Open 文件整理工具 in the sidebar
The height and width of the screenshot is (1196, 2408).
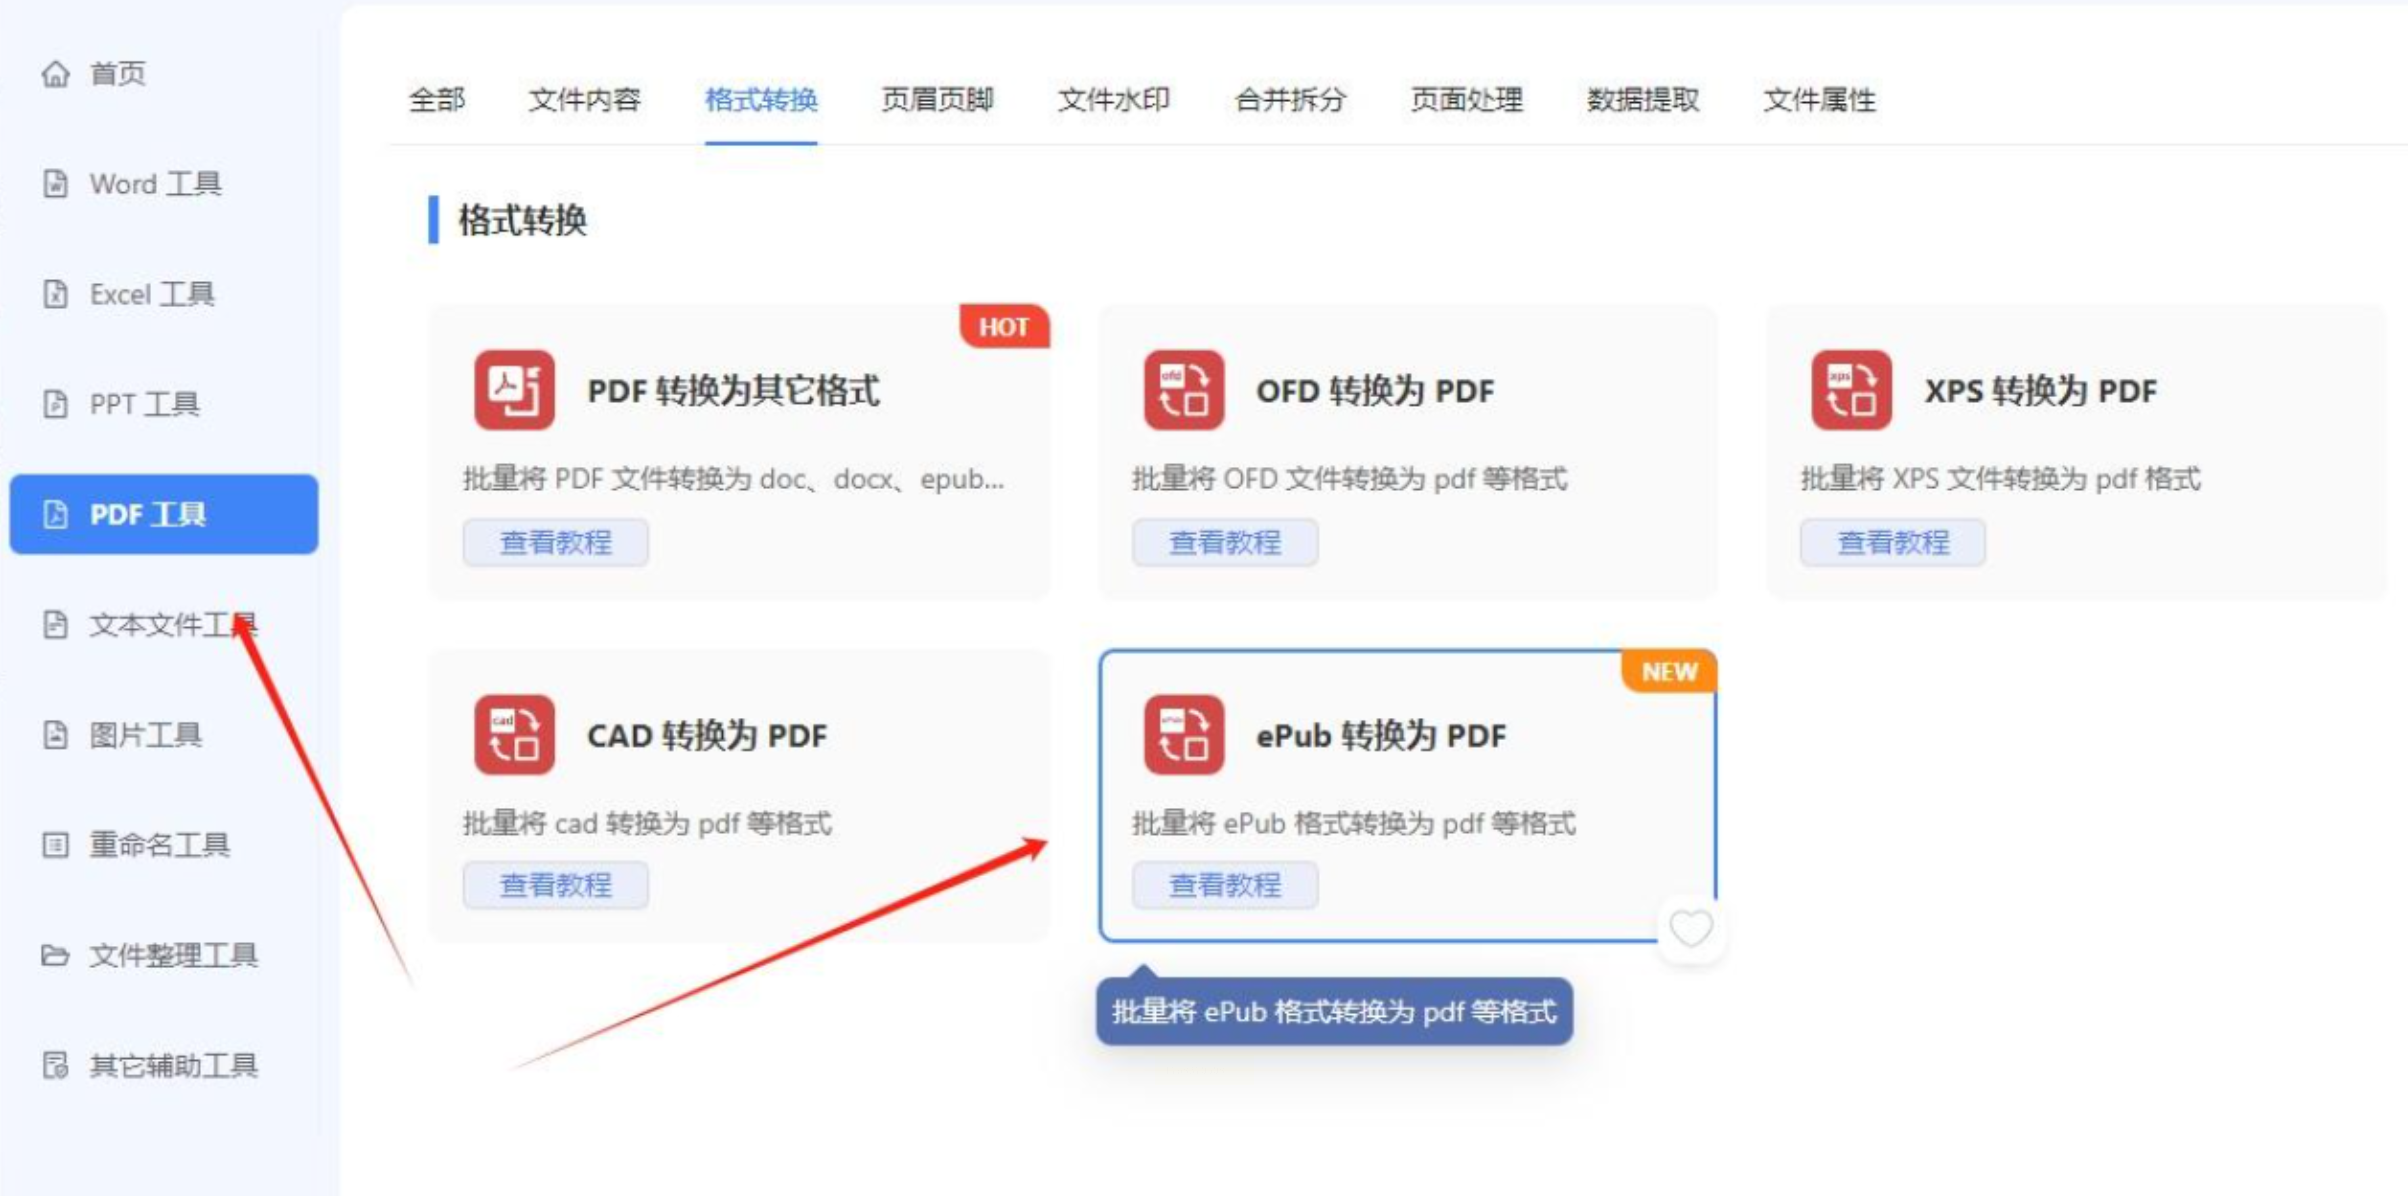pos(172,955)
